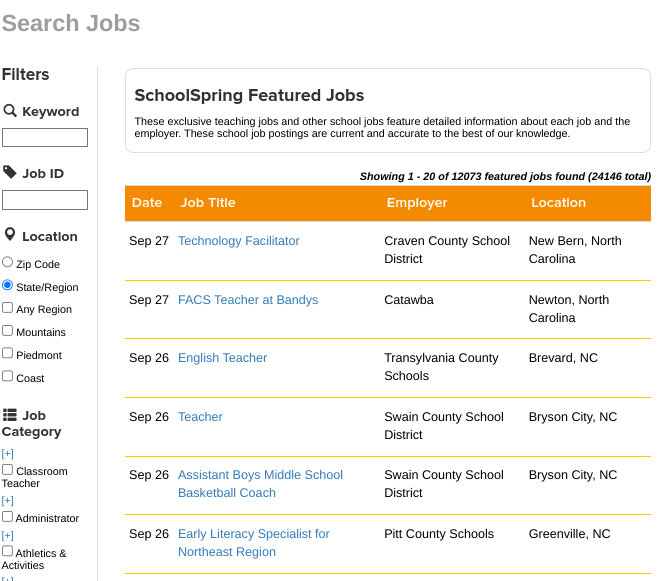Image resolution: width=660 pixels, height=581 pixels.
Task: Select the State/Region radio option
Action: point(8,286)
